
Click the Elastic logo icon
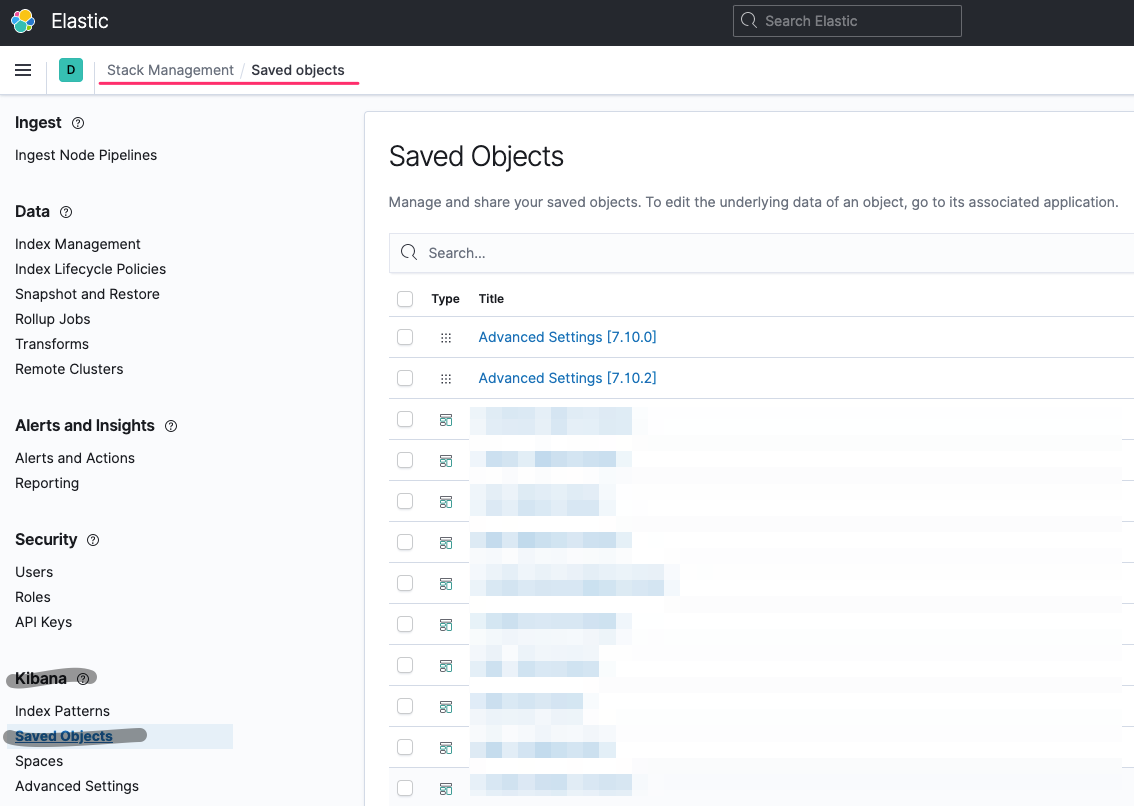(22, 20)
